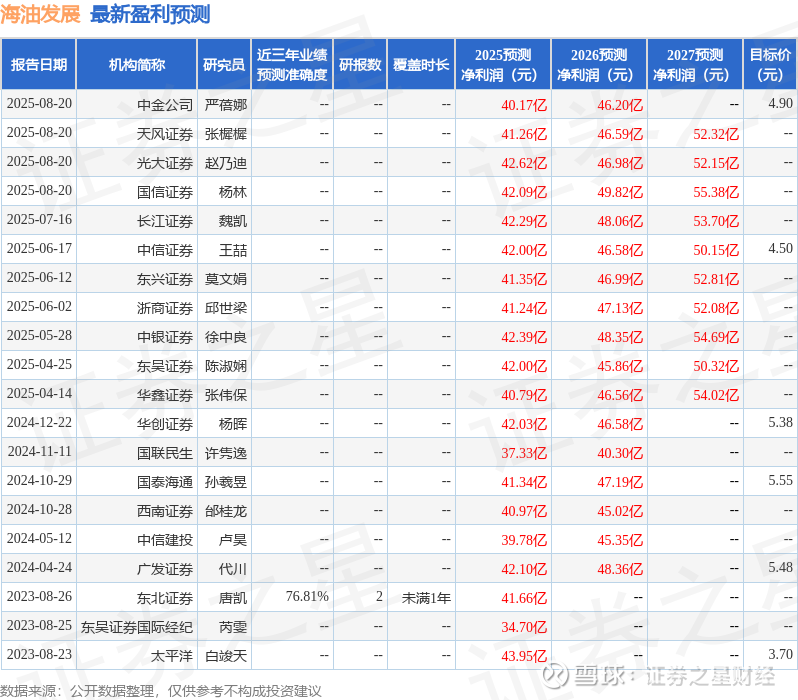This screenshot has height=700, width=798.
Task: Click 东吴证券国际经纪 institution cell
Action: [x=137, y=627]
